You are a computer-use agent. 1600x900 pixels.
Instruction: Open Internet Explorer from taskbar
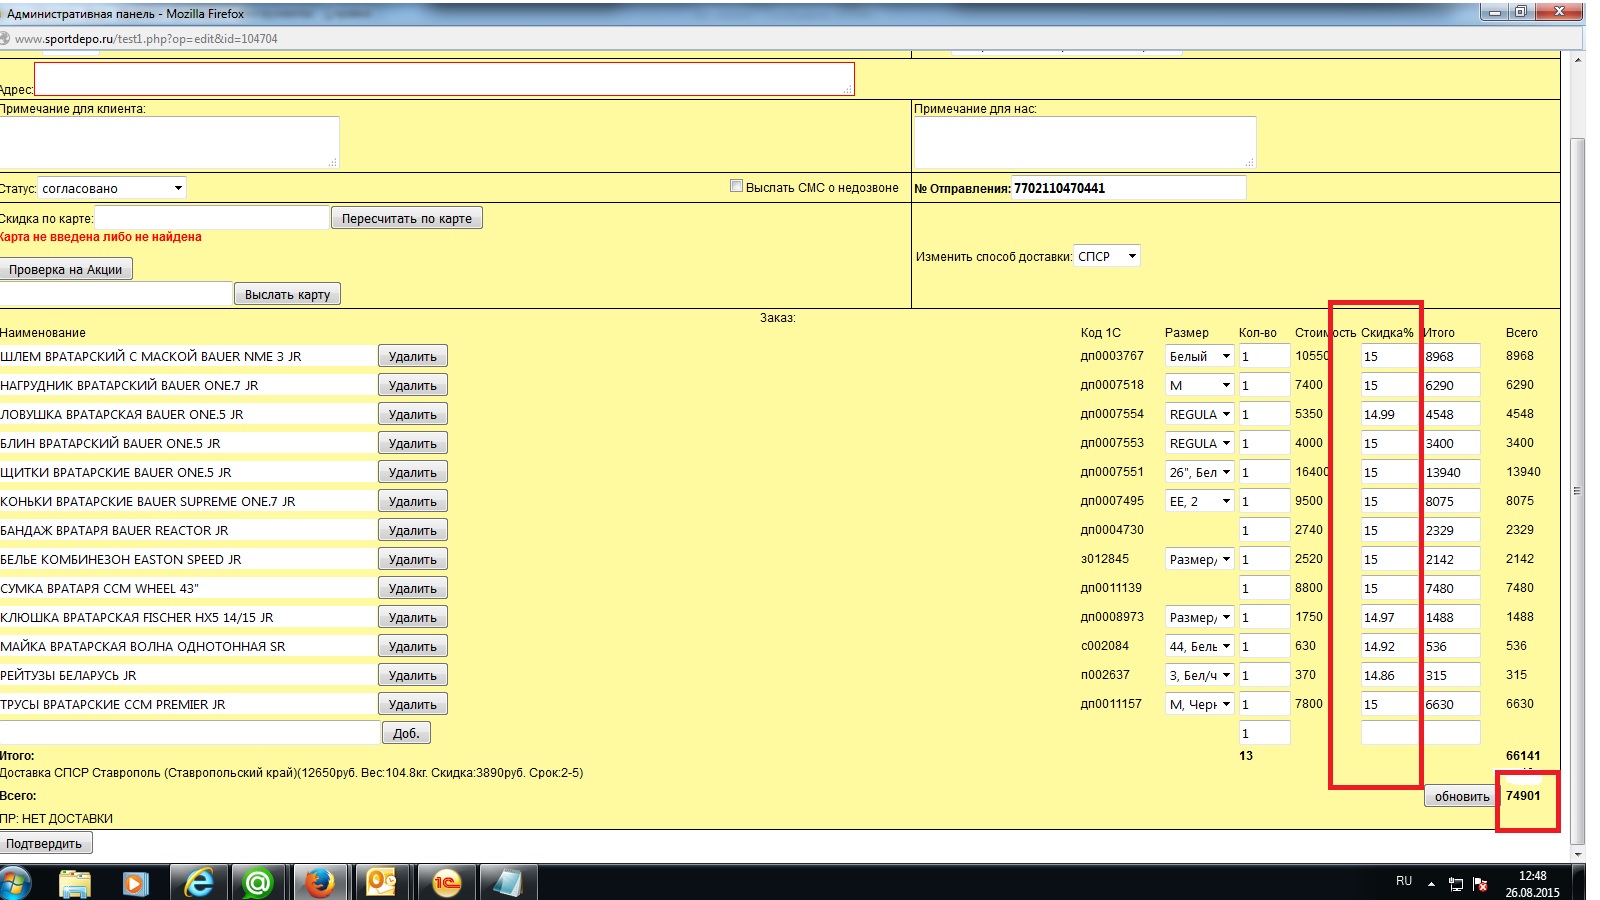tap(199, 883)
